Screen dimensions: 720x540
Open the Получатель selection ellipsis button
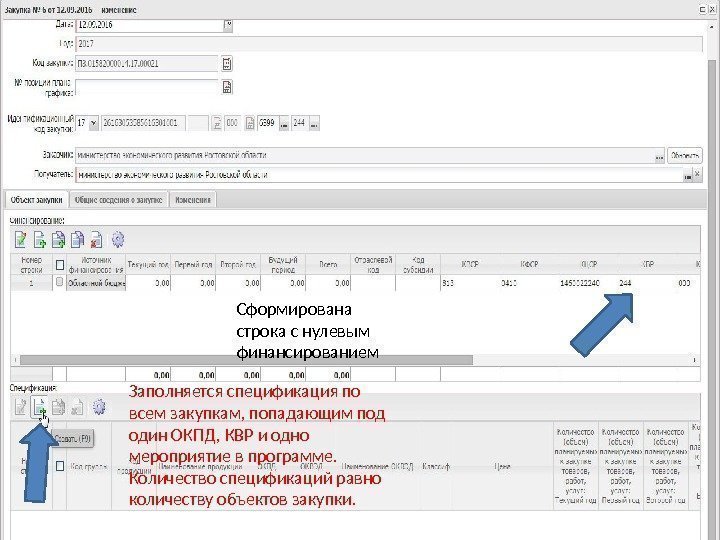[687, 175]
